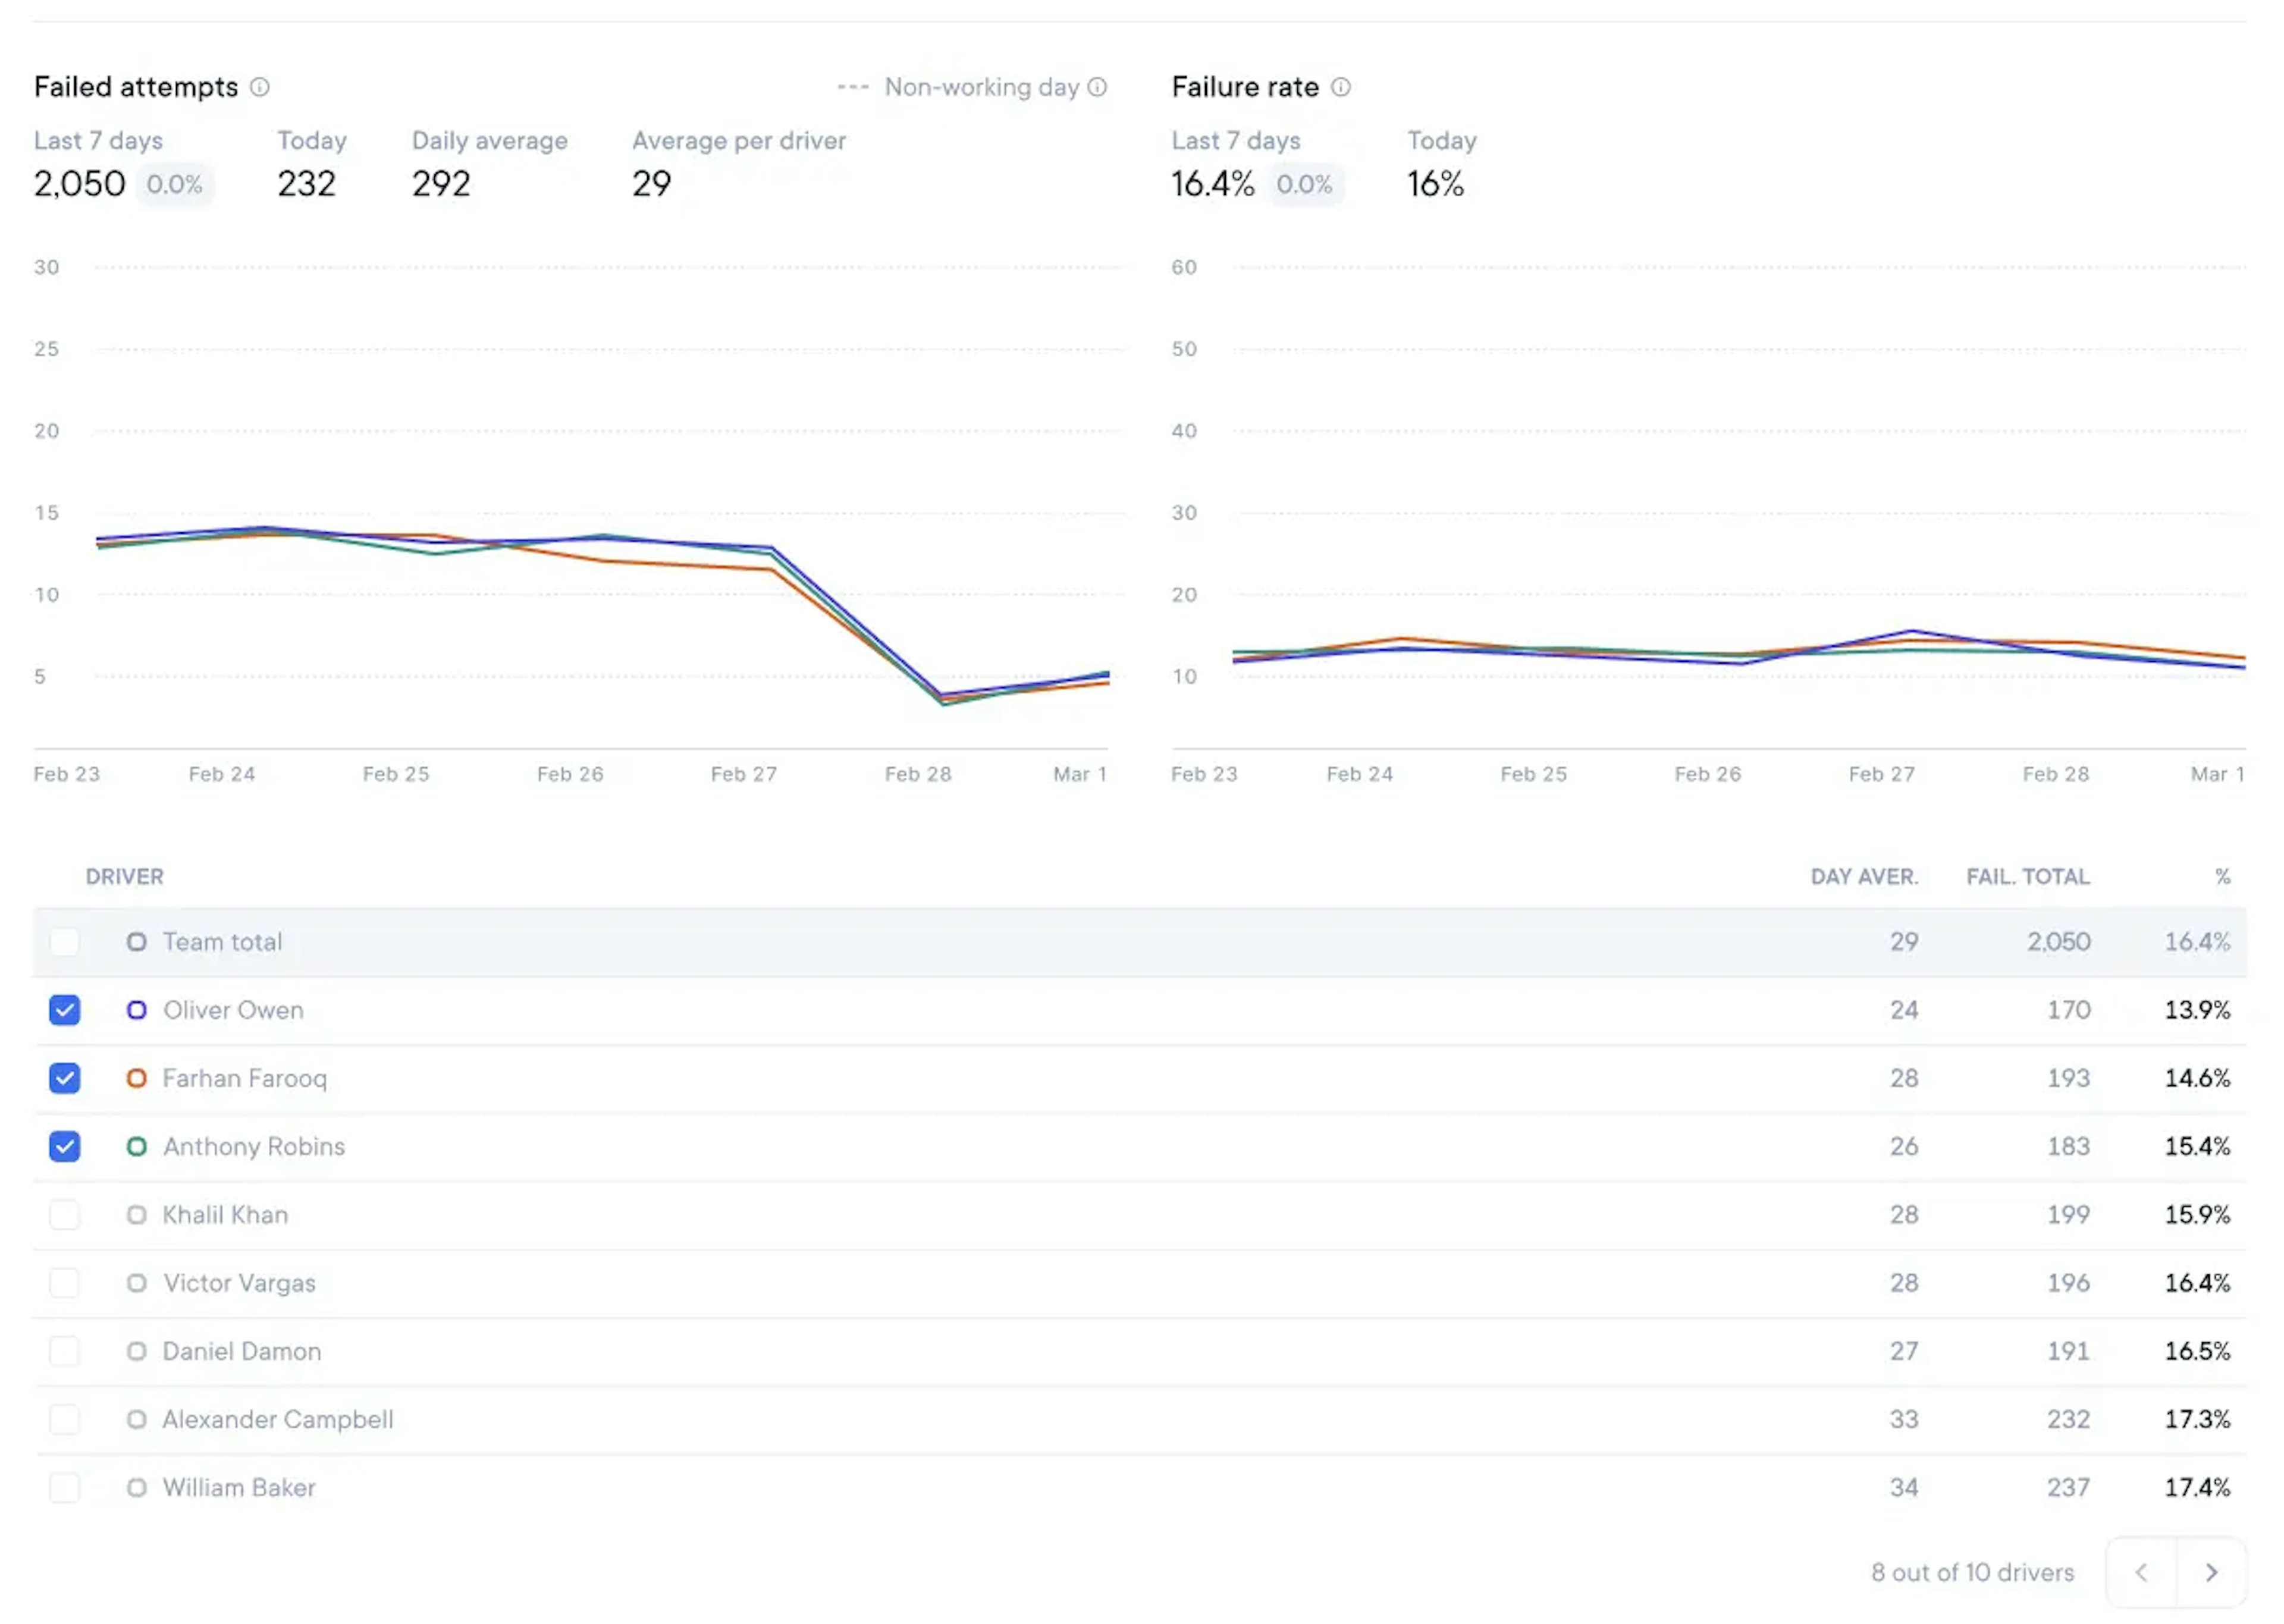
Task: Click the William Baker driver name
Action: [x=239, y=1487]
